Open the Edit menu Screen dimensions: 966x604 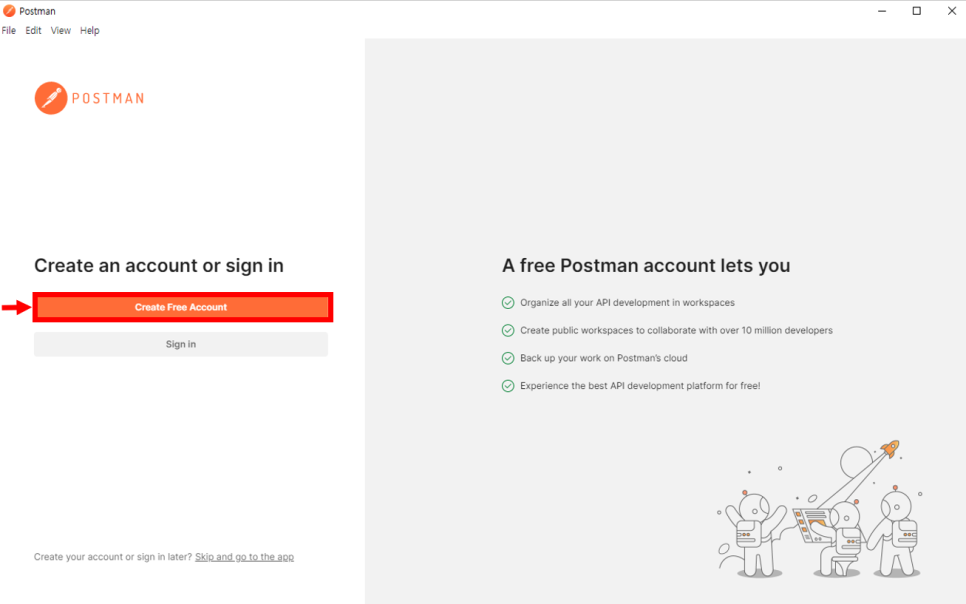(x=34, y=31)
